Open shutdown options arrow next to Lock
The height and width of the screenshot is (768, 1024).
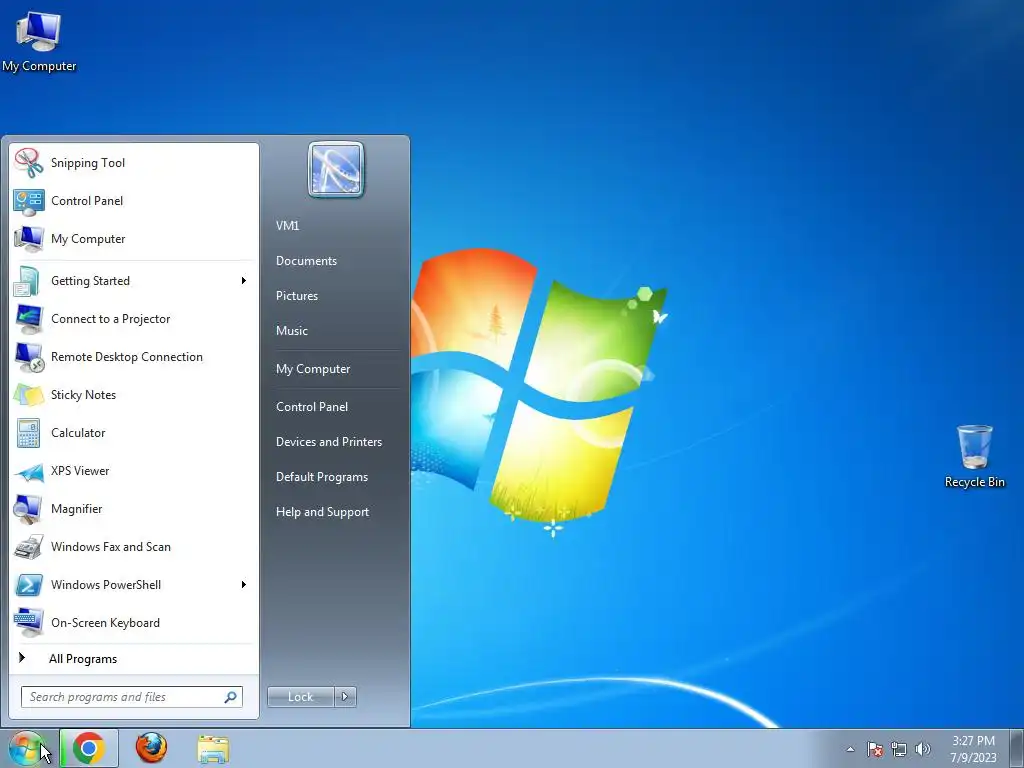pyautogui.click(x=345, y=697)
